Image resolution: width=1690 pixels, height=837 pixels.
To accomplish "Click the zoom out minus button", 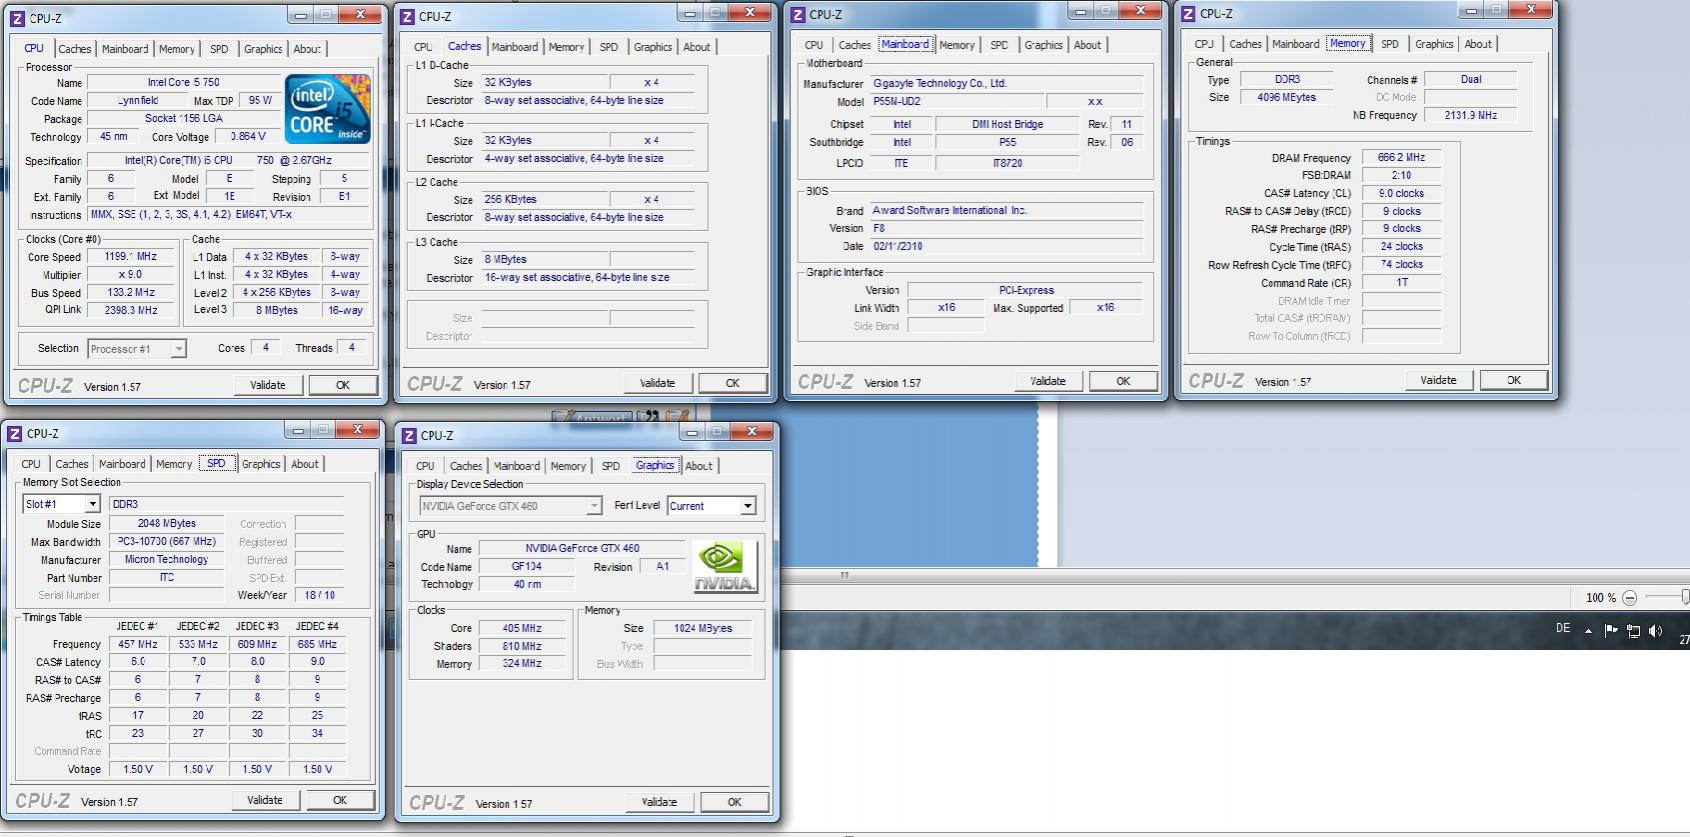I will point(1629,597).
